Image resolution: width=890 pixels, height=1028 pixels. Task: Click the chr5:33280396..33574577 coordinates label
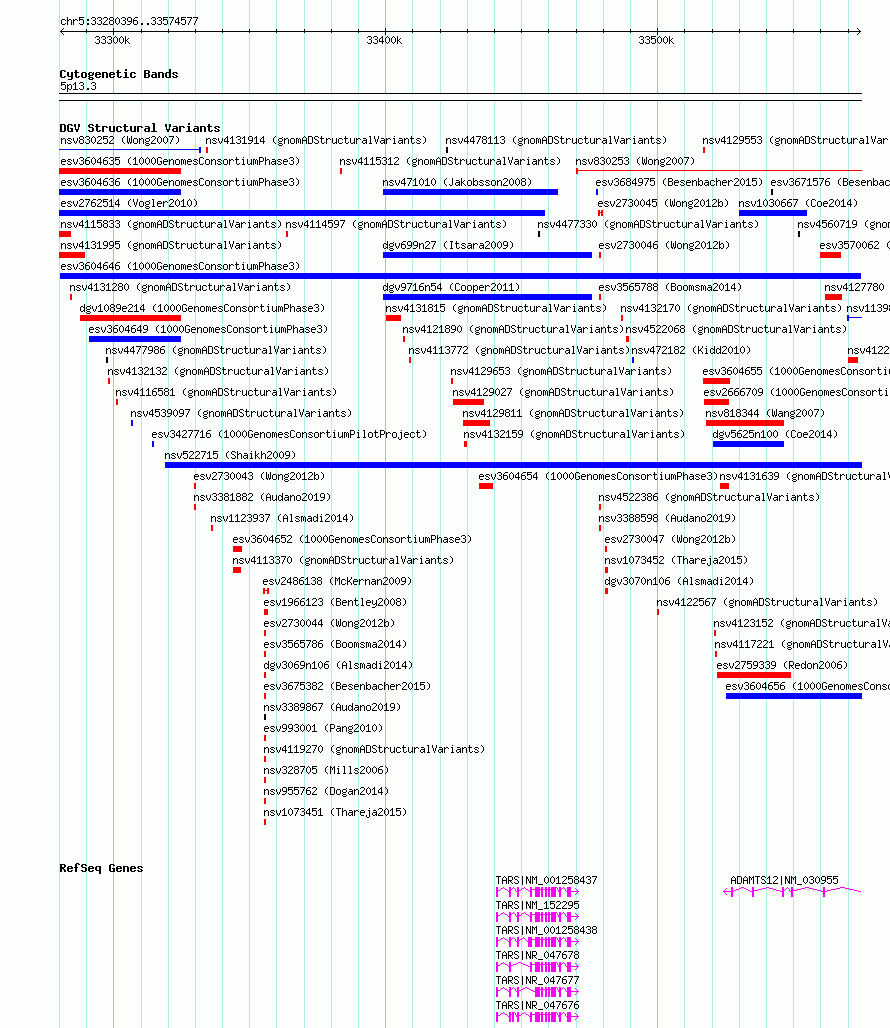(129, 21)
